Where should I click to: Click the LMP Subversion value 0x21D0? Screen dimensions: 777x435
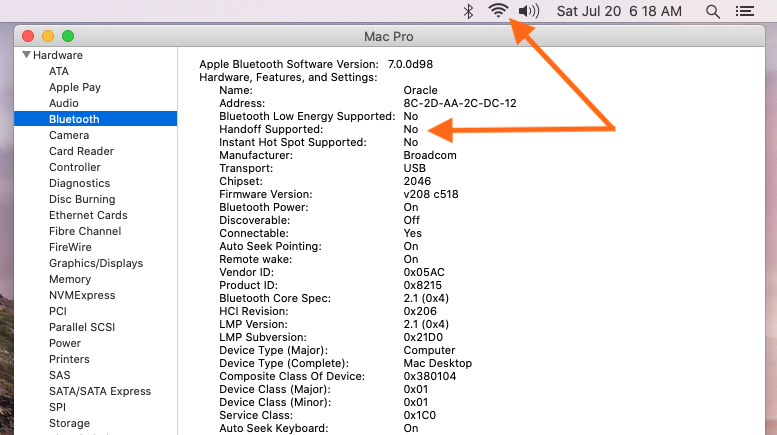(x=423, y=337)
